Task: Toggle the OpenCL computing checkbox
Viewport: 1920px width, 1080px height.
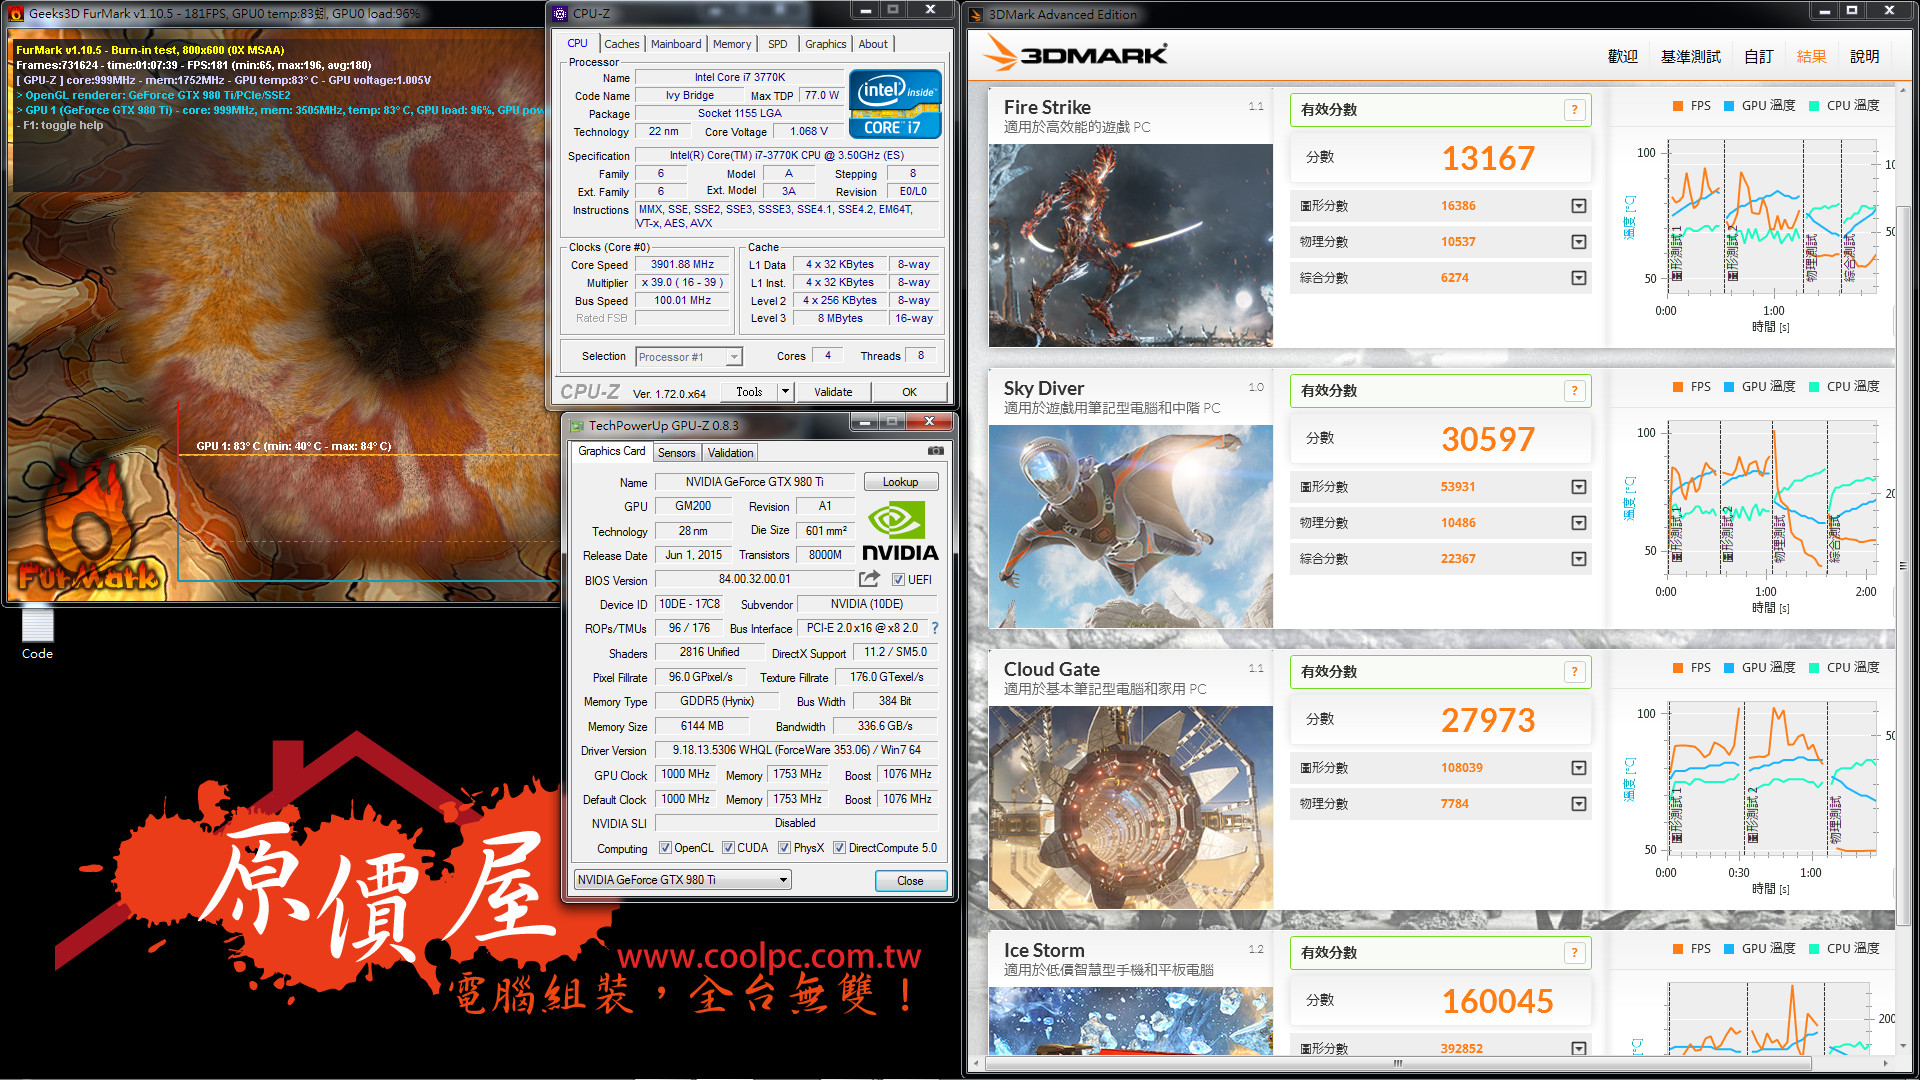Action: pos(665,848)
